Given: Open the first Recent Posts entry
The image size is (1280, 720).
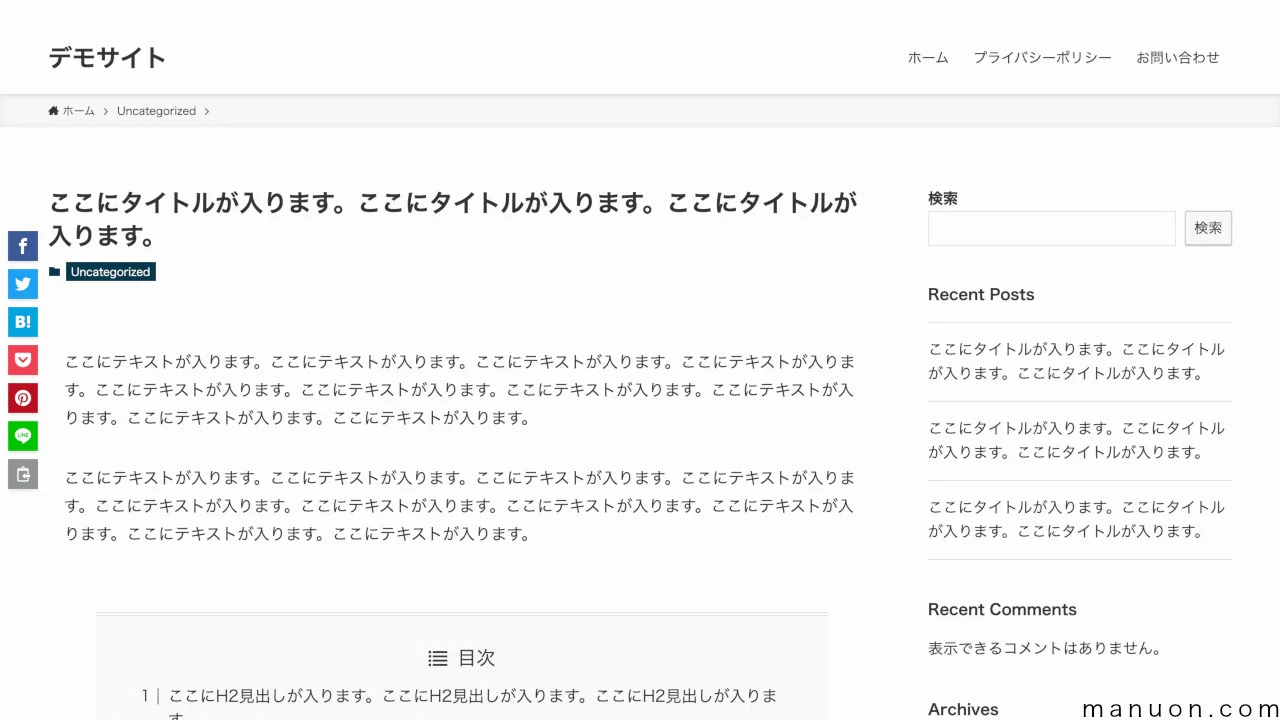Looking at the screenshot, I should click(1076, 361).
